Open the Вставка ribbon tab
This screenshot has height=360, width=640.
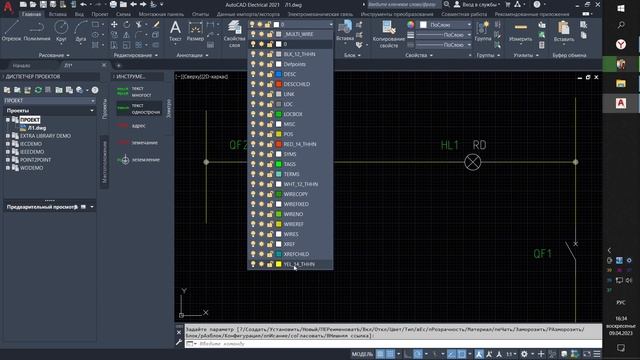point(58,14)
